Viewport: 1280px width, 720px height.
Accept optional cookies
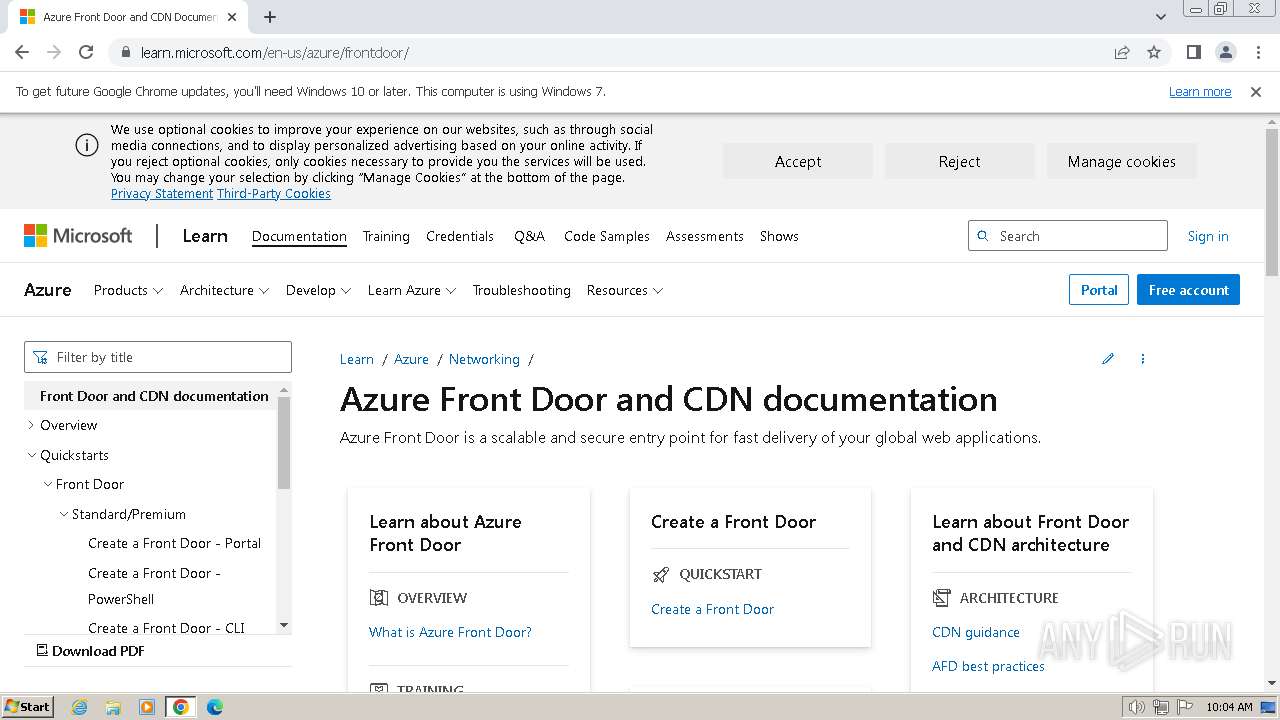(797, 161)
